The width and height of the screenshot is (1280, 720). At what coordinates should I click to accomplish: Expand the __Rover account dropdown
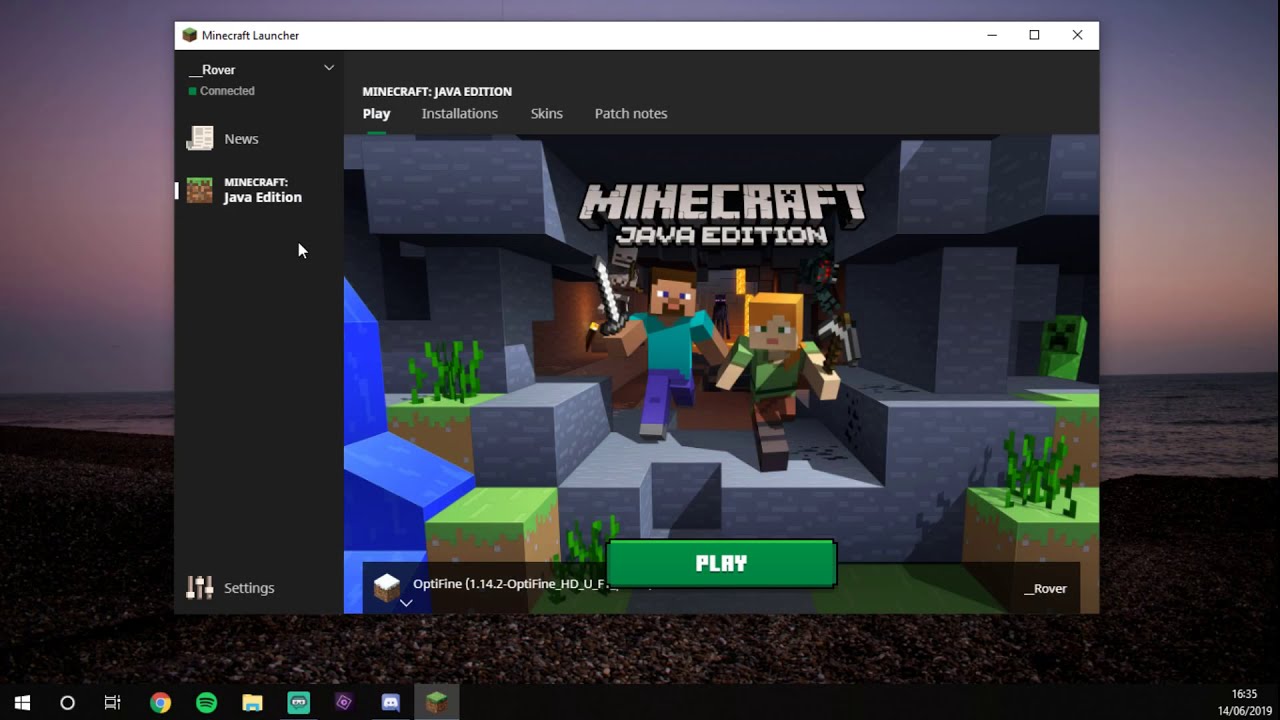pyautogui.click(x=328, y=68)
